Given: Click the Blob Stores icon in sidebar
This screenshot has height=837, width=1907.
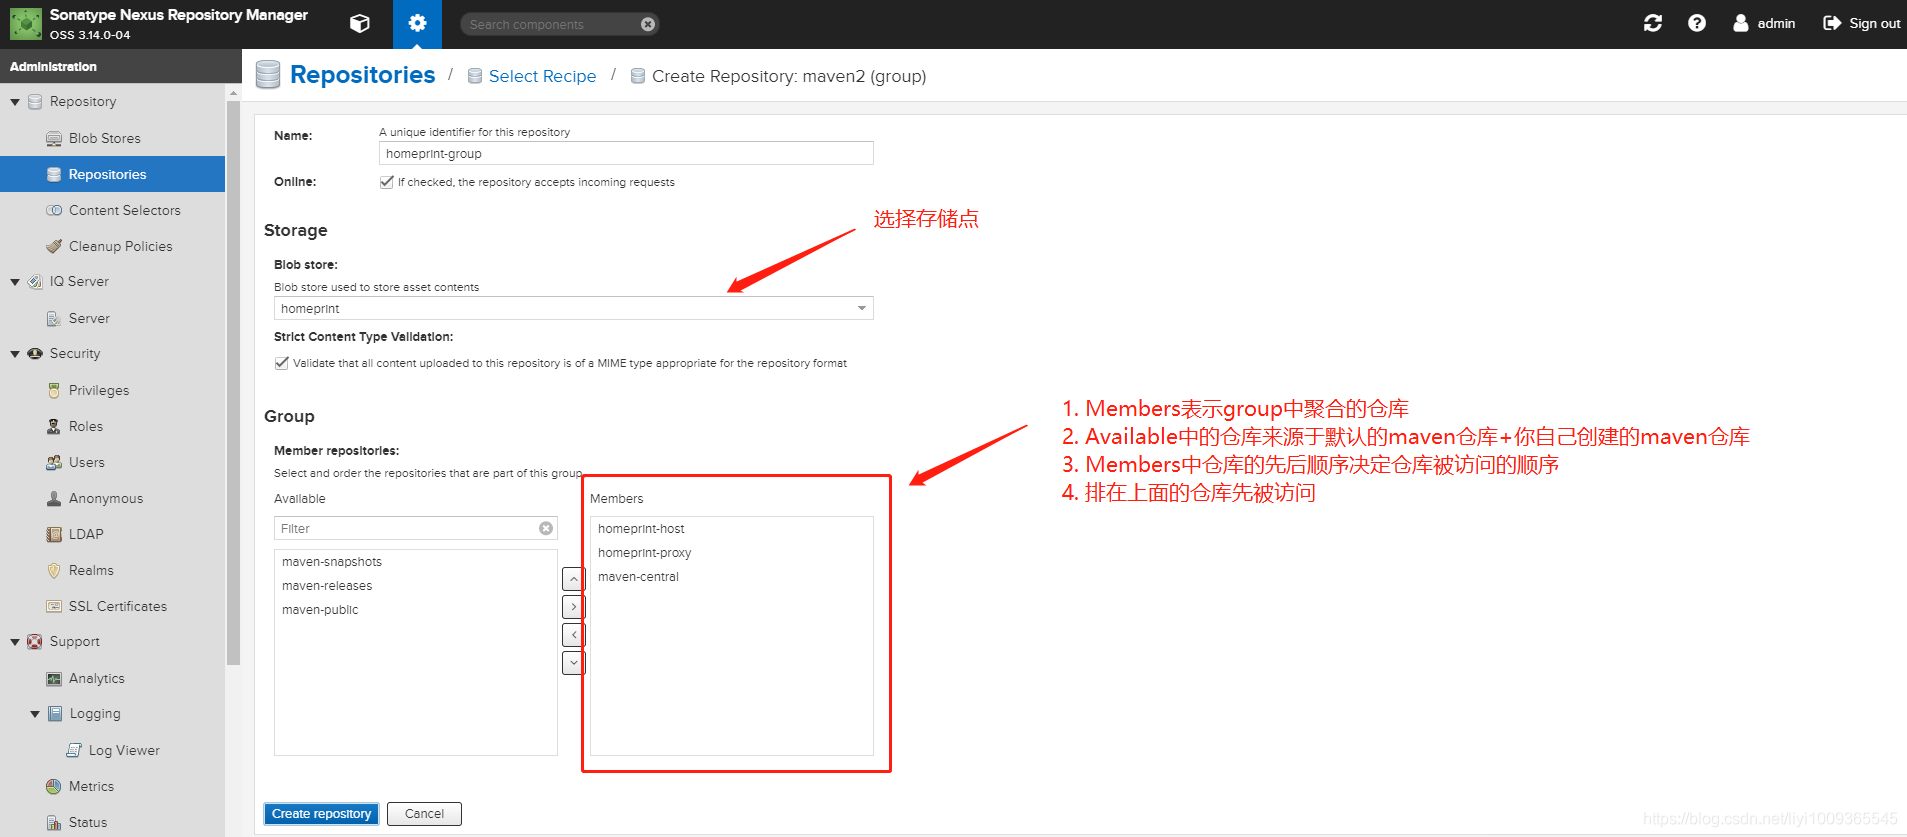Looking at the screenshot, I should click(x=54, y=138).
